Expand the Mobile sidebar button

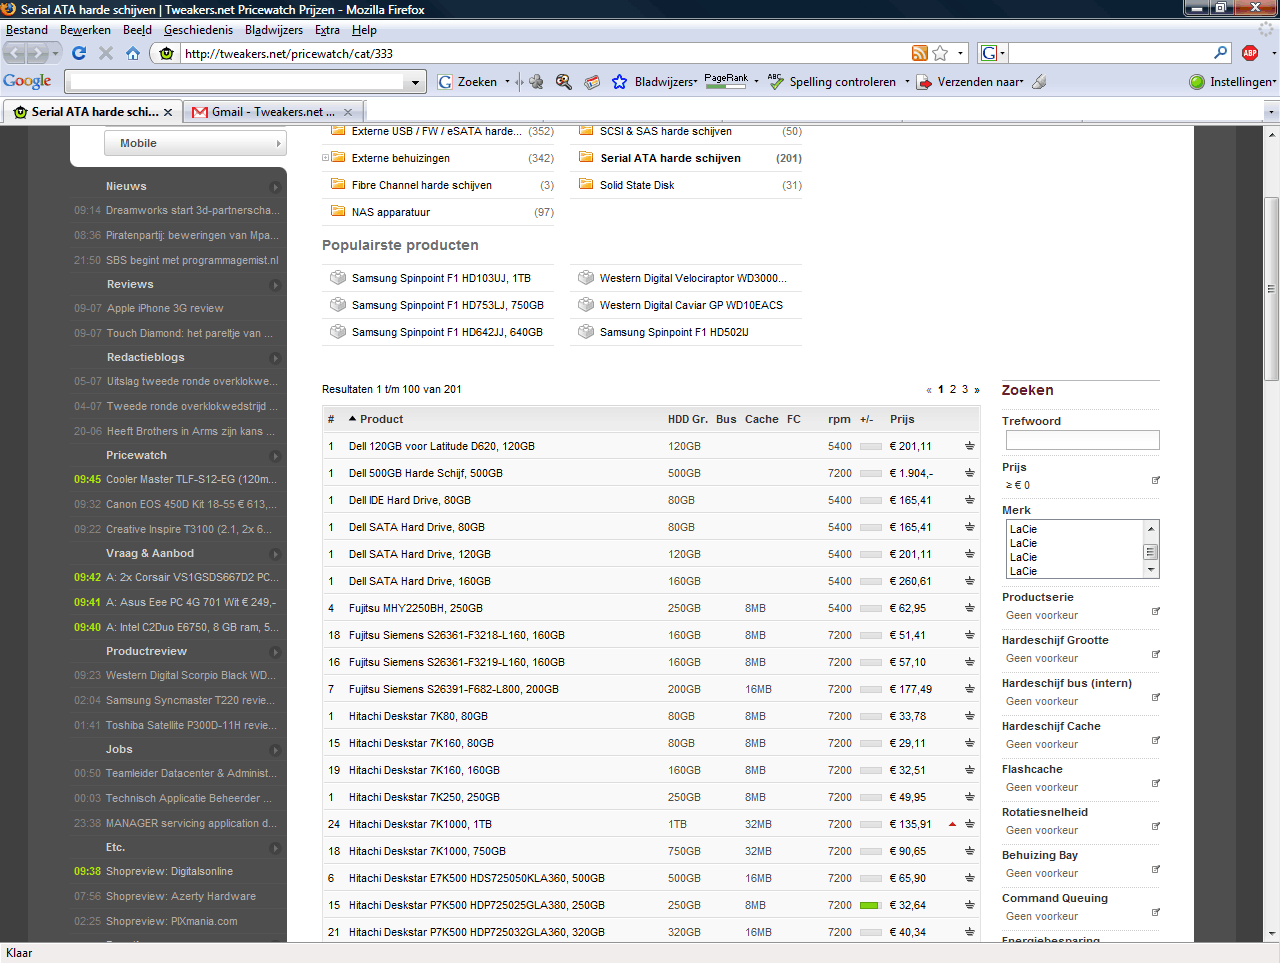click(x=195, y=143)
